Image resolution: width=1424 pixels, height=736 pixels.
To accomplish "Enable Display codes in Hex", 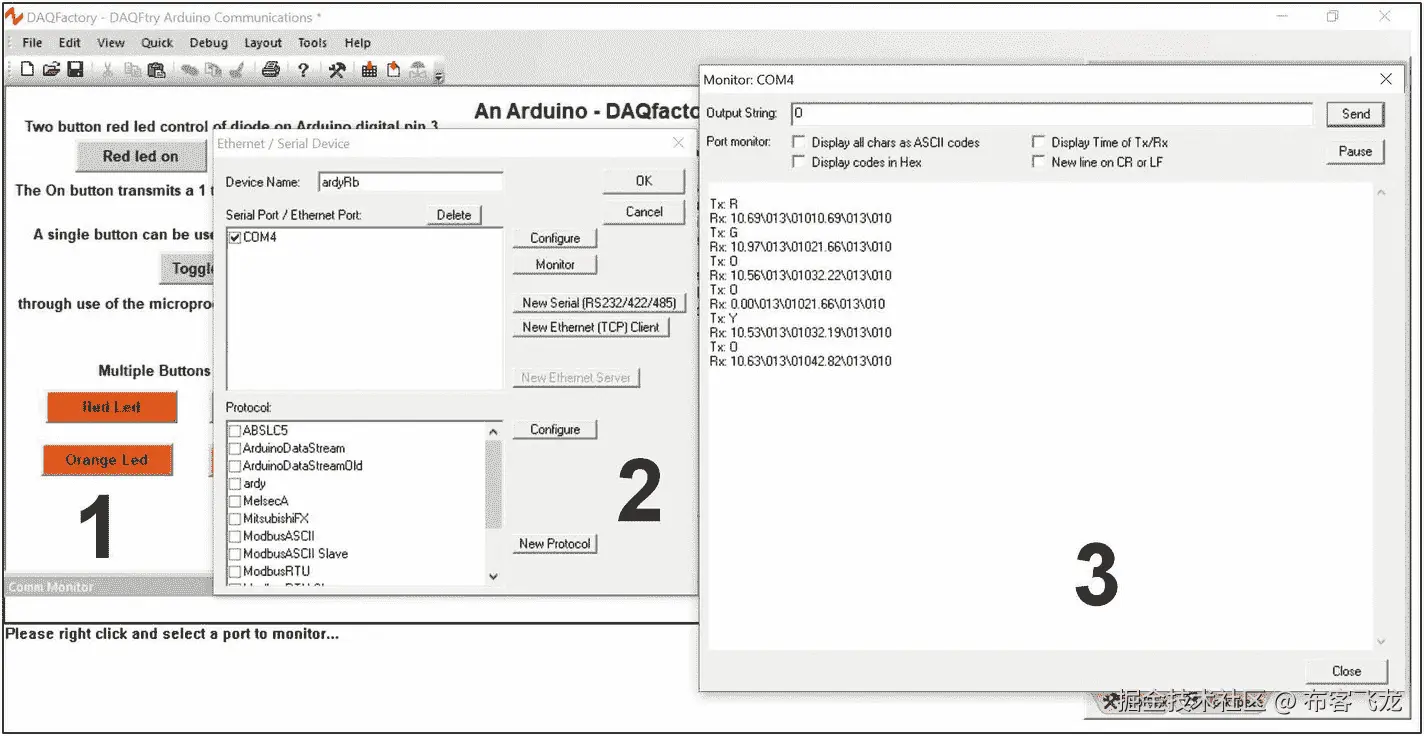I will (799, 162).
